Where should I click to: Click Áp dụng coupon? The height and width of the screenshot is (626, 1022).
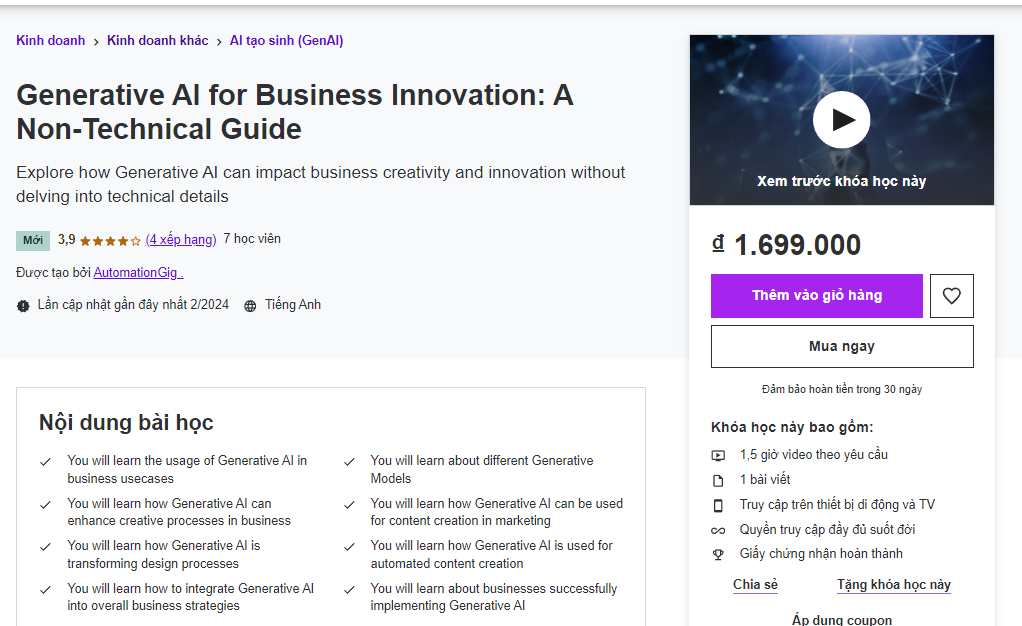tap(842, 620)
